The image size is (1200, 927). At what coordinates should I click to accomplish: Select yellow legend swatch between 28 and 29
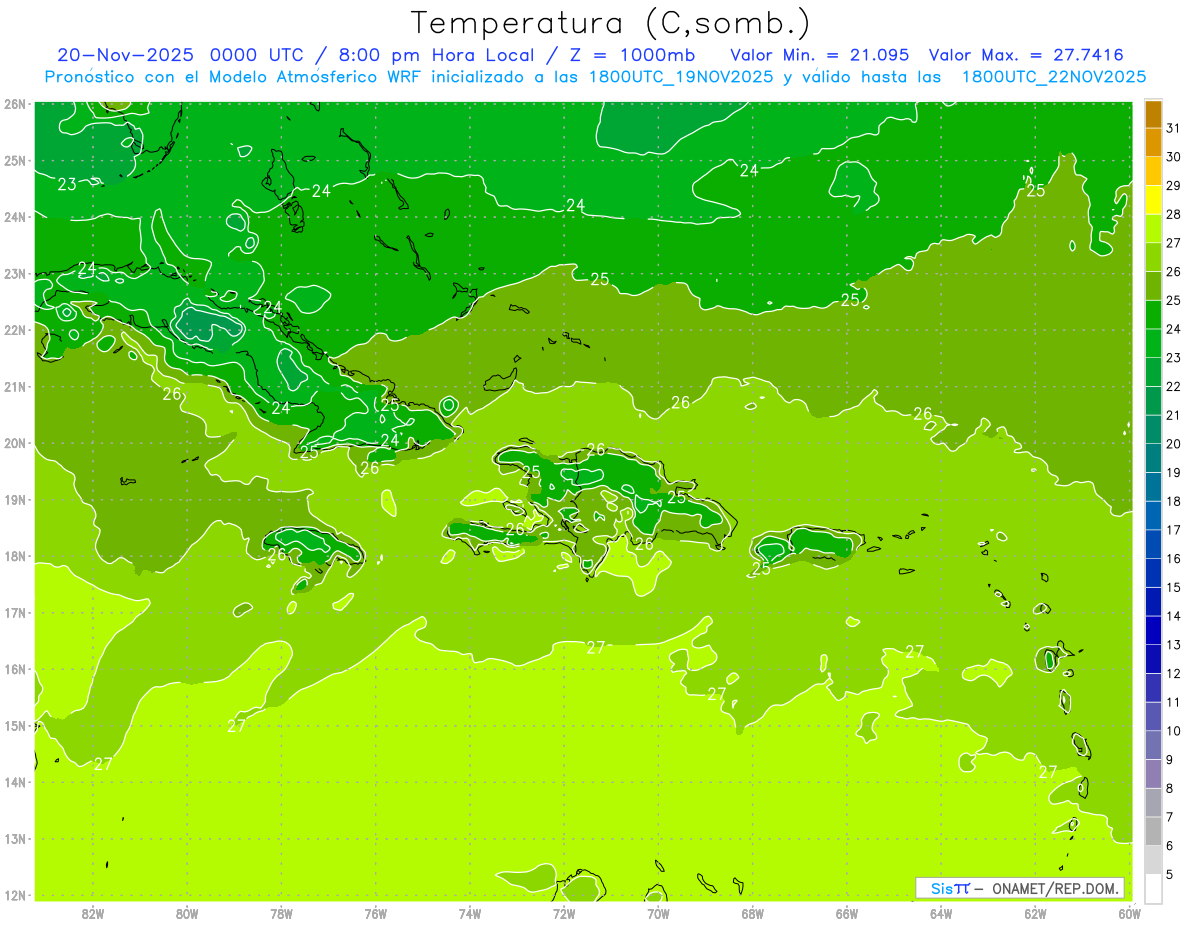click(1153, 200)
